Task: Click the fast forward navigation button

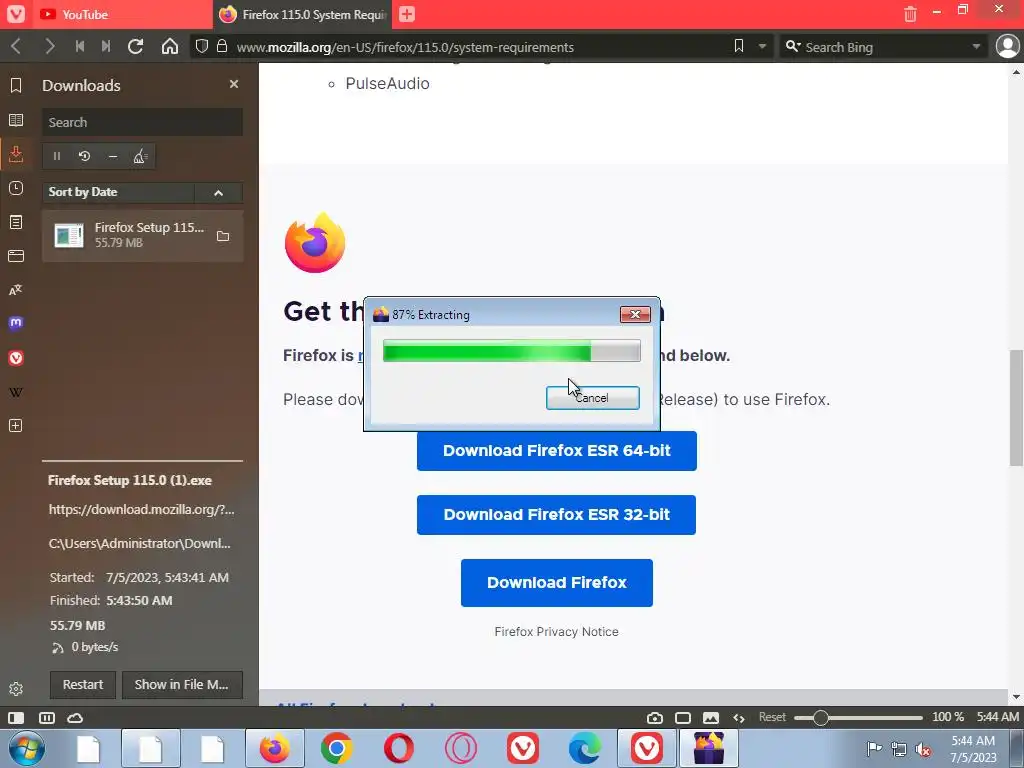Action: click(x=106, y=46)
